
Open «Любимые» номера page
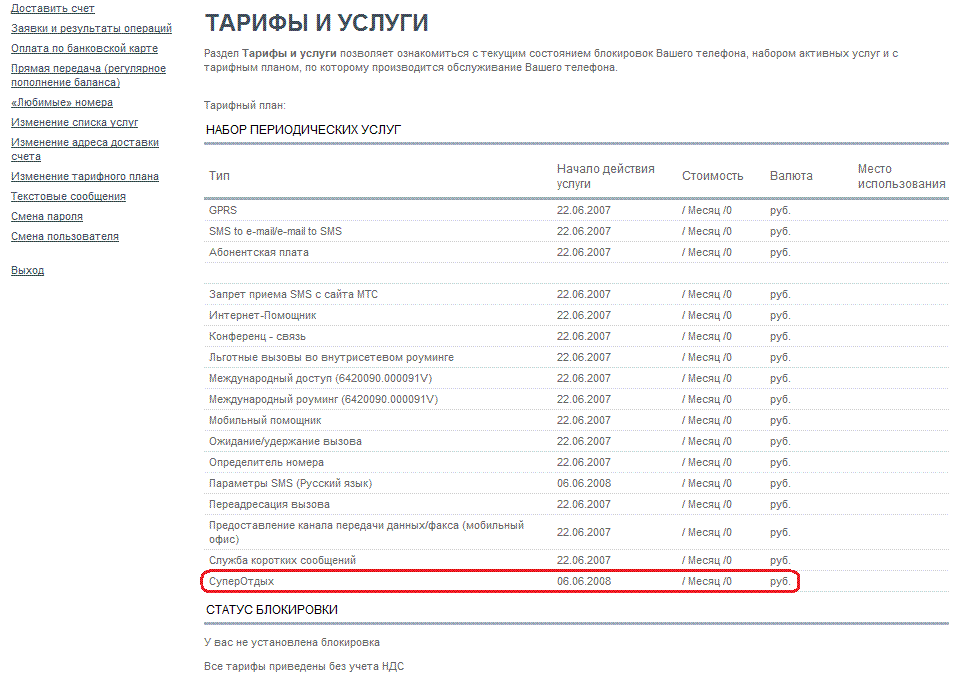point(62,102)
